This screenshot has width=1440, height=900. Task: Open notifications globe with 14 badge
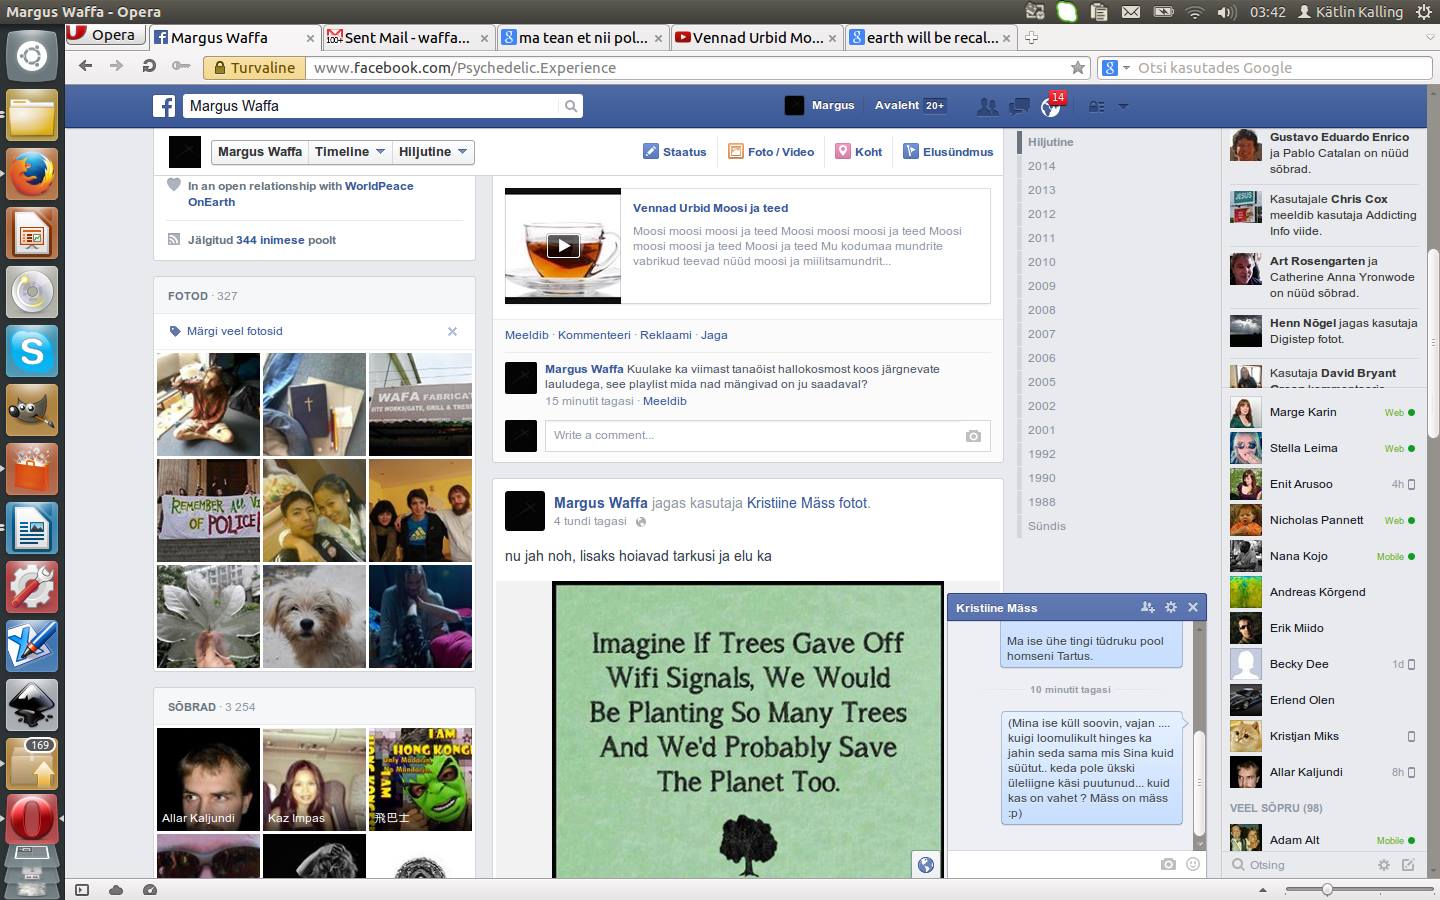tap(1051, 106)
